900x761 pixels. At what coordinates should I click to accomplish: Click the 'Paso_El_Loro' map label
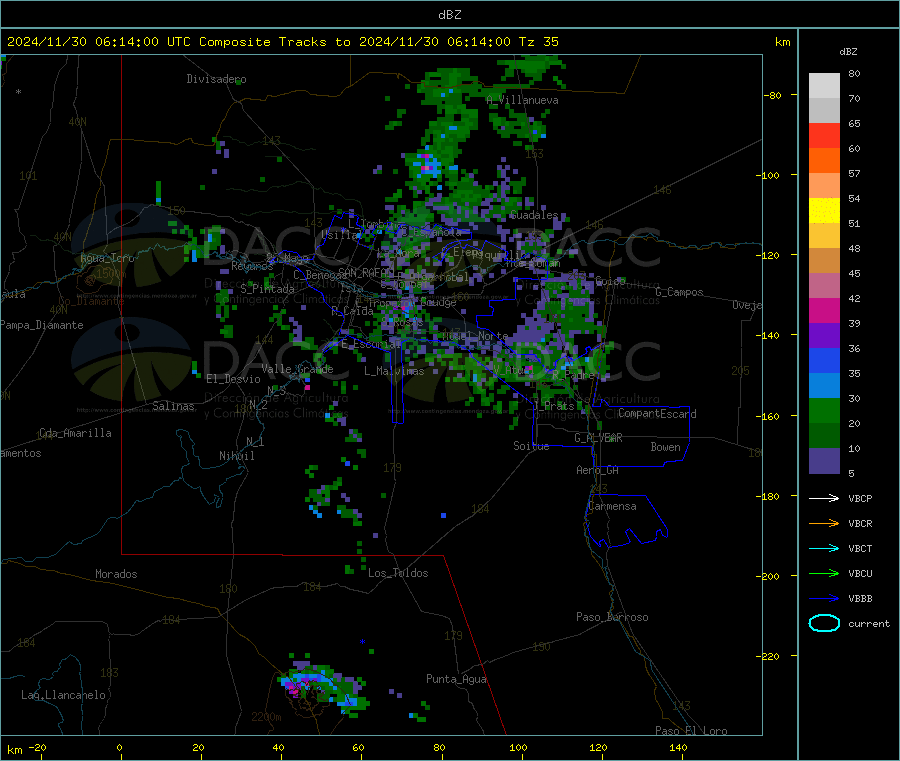pyautogui.click(x=691, y=731)
